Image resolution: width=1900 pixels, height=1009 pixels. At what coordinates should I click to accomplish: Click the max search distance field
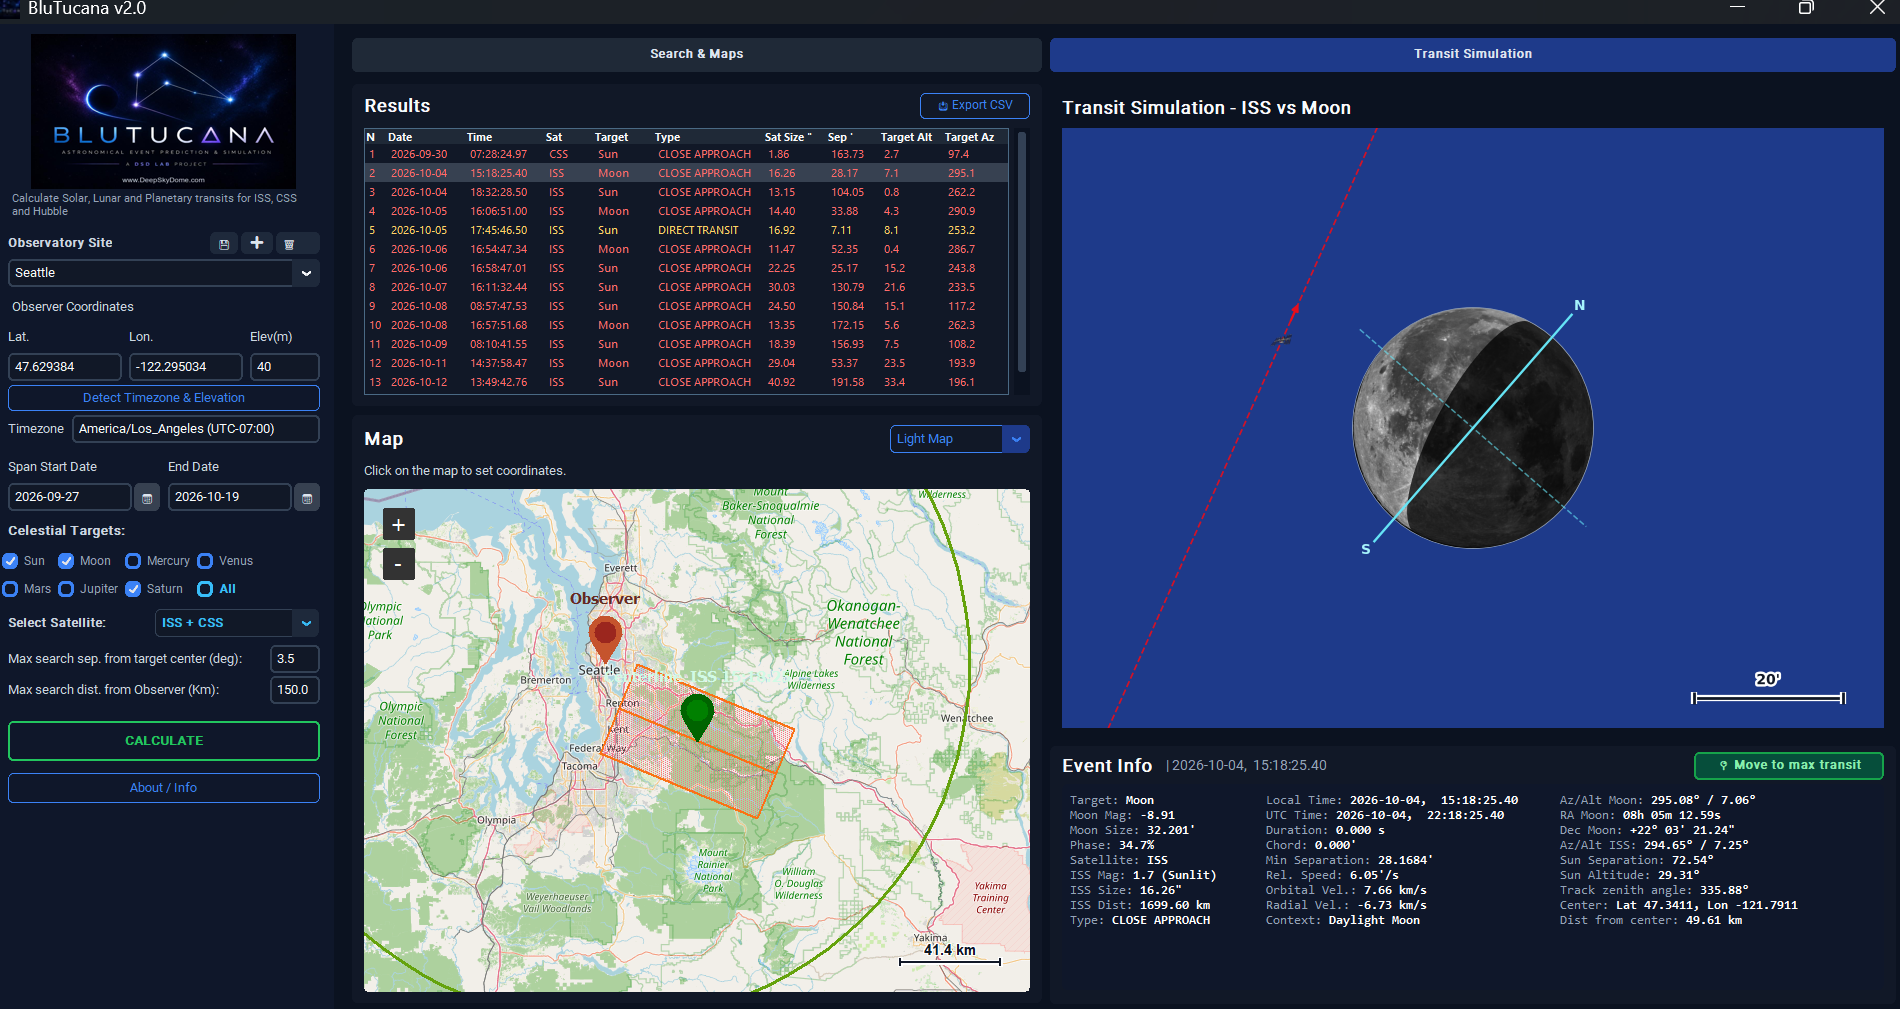(295, 690)
